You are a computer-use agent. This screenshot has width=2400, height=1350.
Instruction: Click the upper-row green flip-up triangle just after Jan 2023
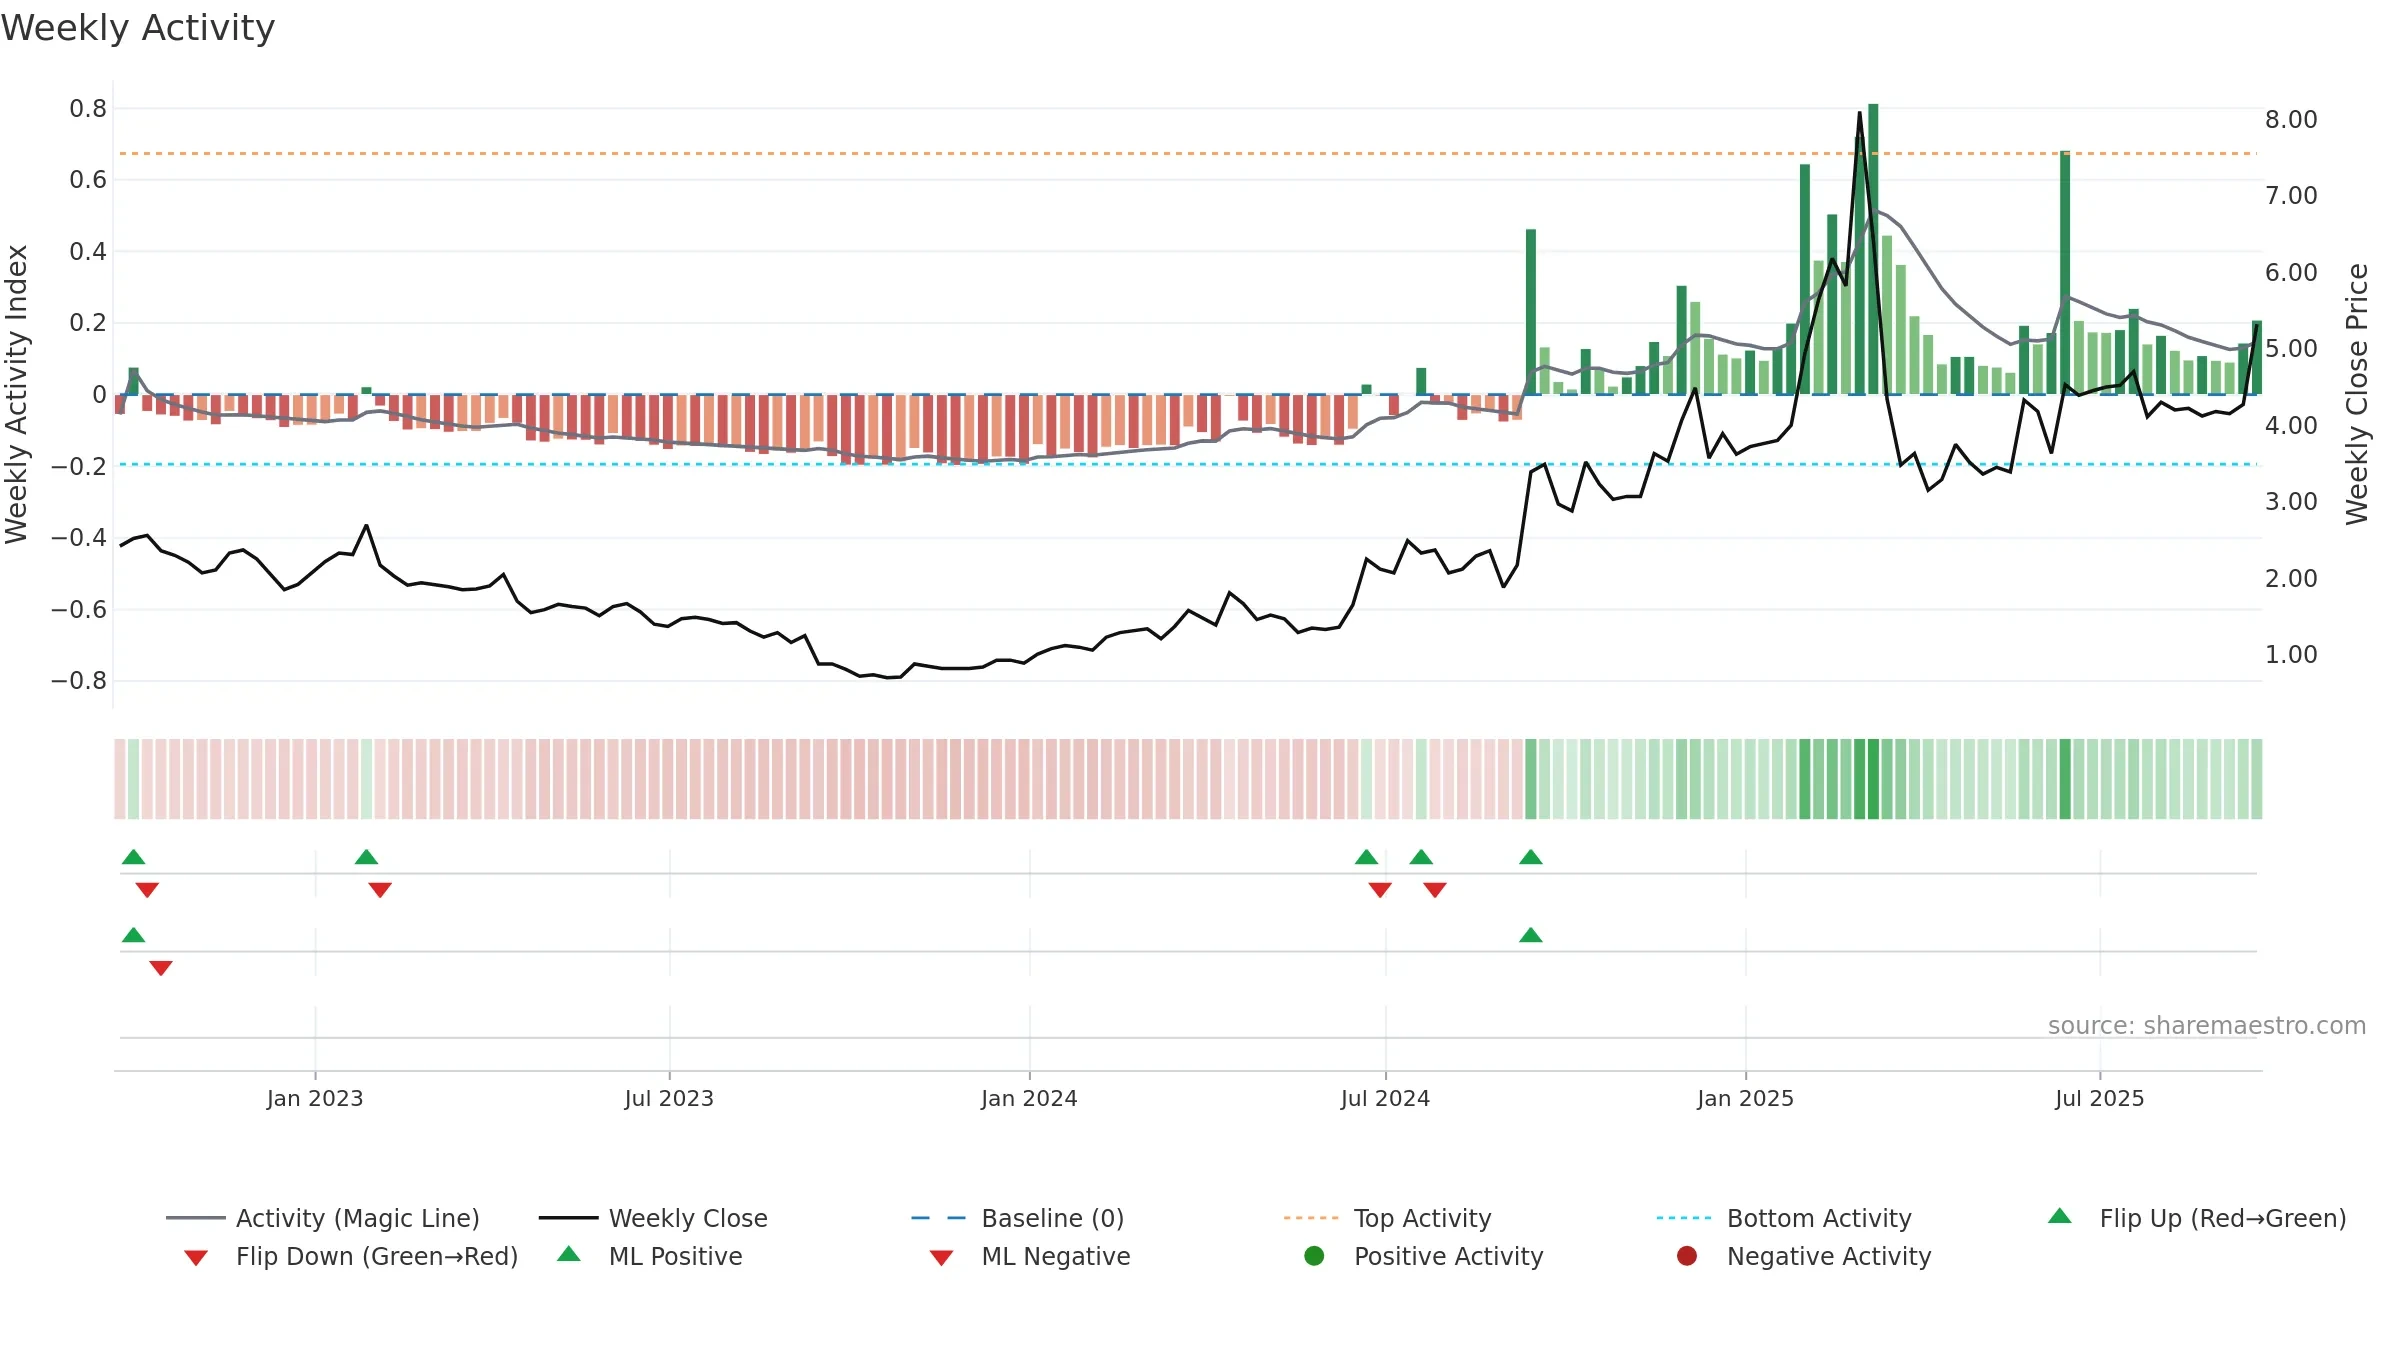[367, 857]
